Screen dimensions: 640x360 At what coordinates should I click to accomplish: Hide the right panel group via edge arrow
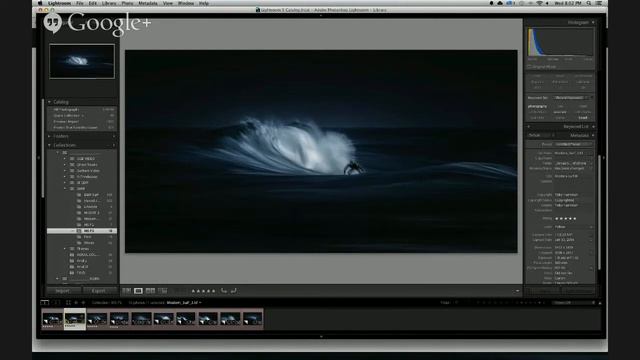(x=604, y=158)
